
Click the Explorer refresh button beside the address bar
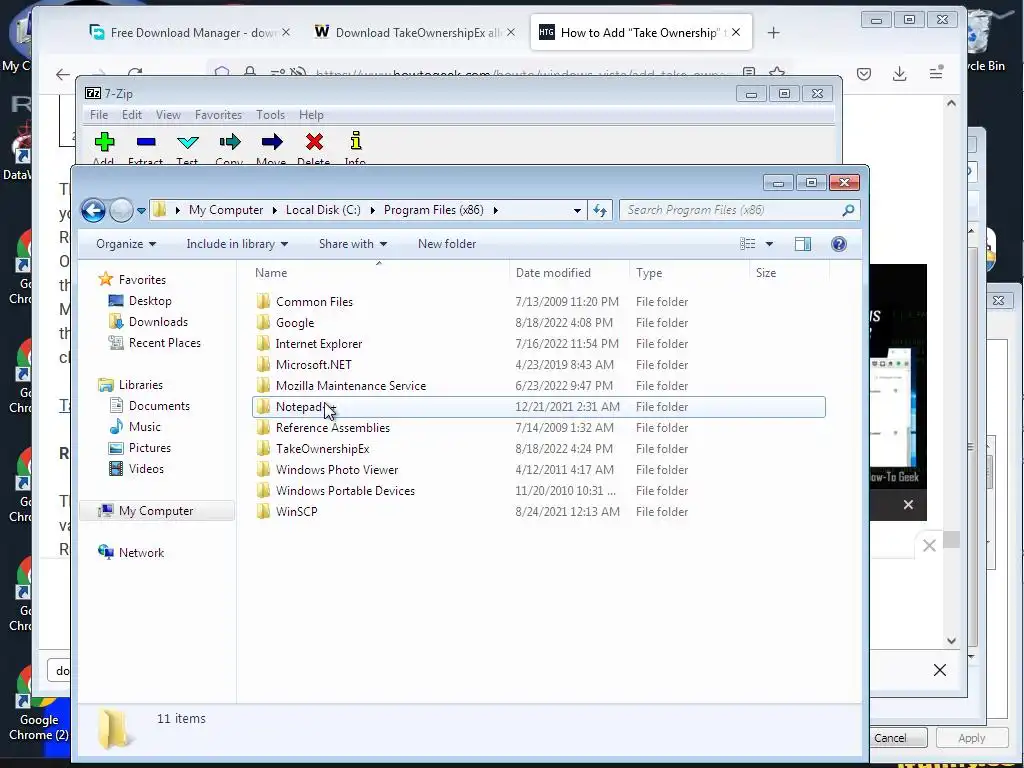pos(600,210)
